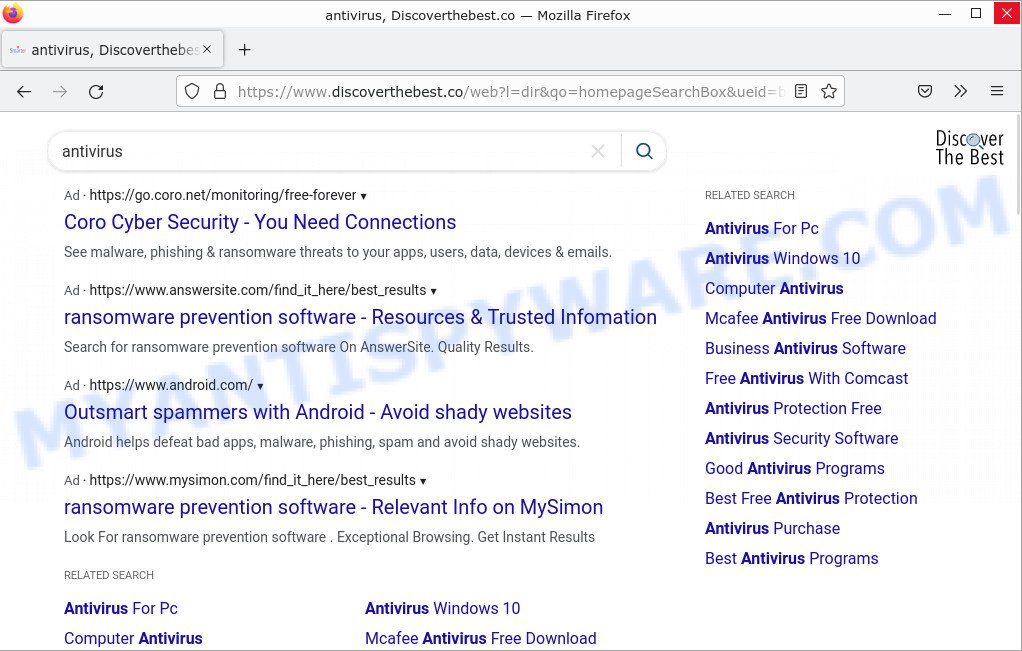The width and height of the screenshot is (1022, 651).
Task: Select the antivirus, Discoverthebest tab
Action: tap(112, 50)
